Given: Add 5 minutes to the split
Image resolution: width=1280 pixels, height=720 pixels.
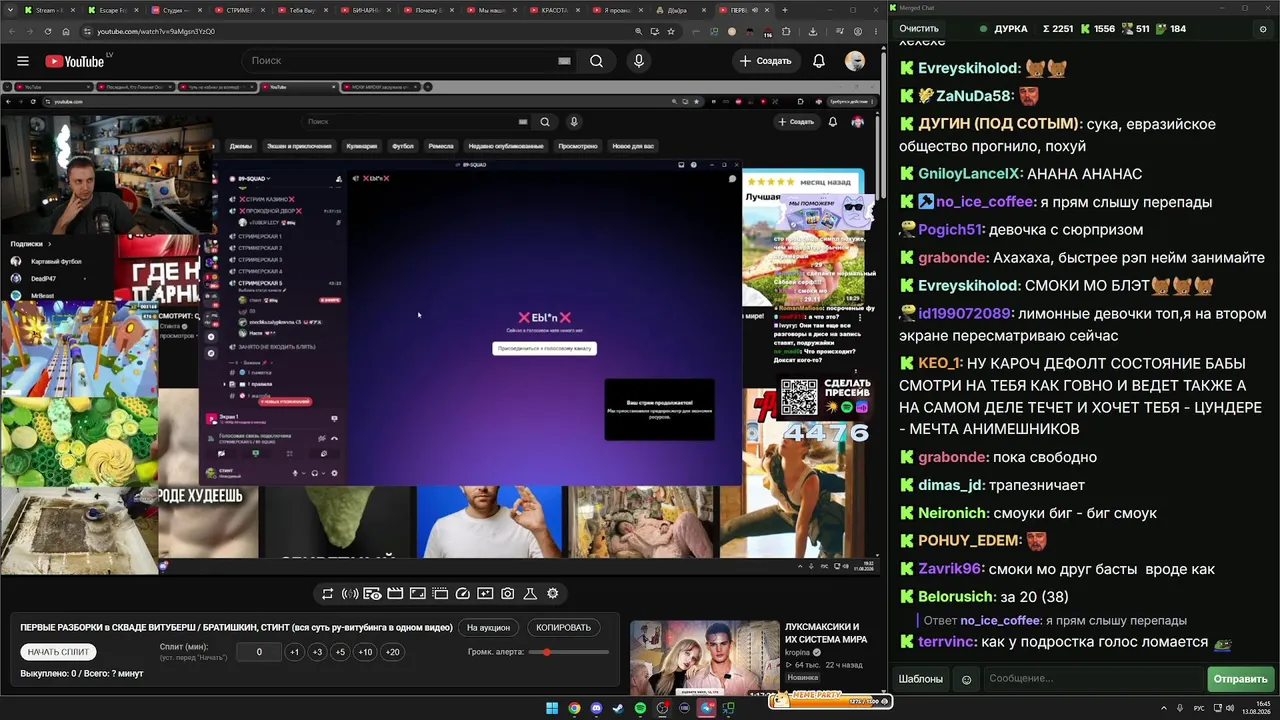Looking at the screenshot, I should (340, 652).
